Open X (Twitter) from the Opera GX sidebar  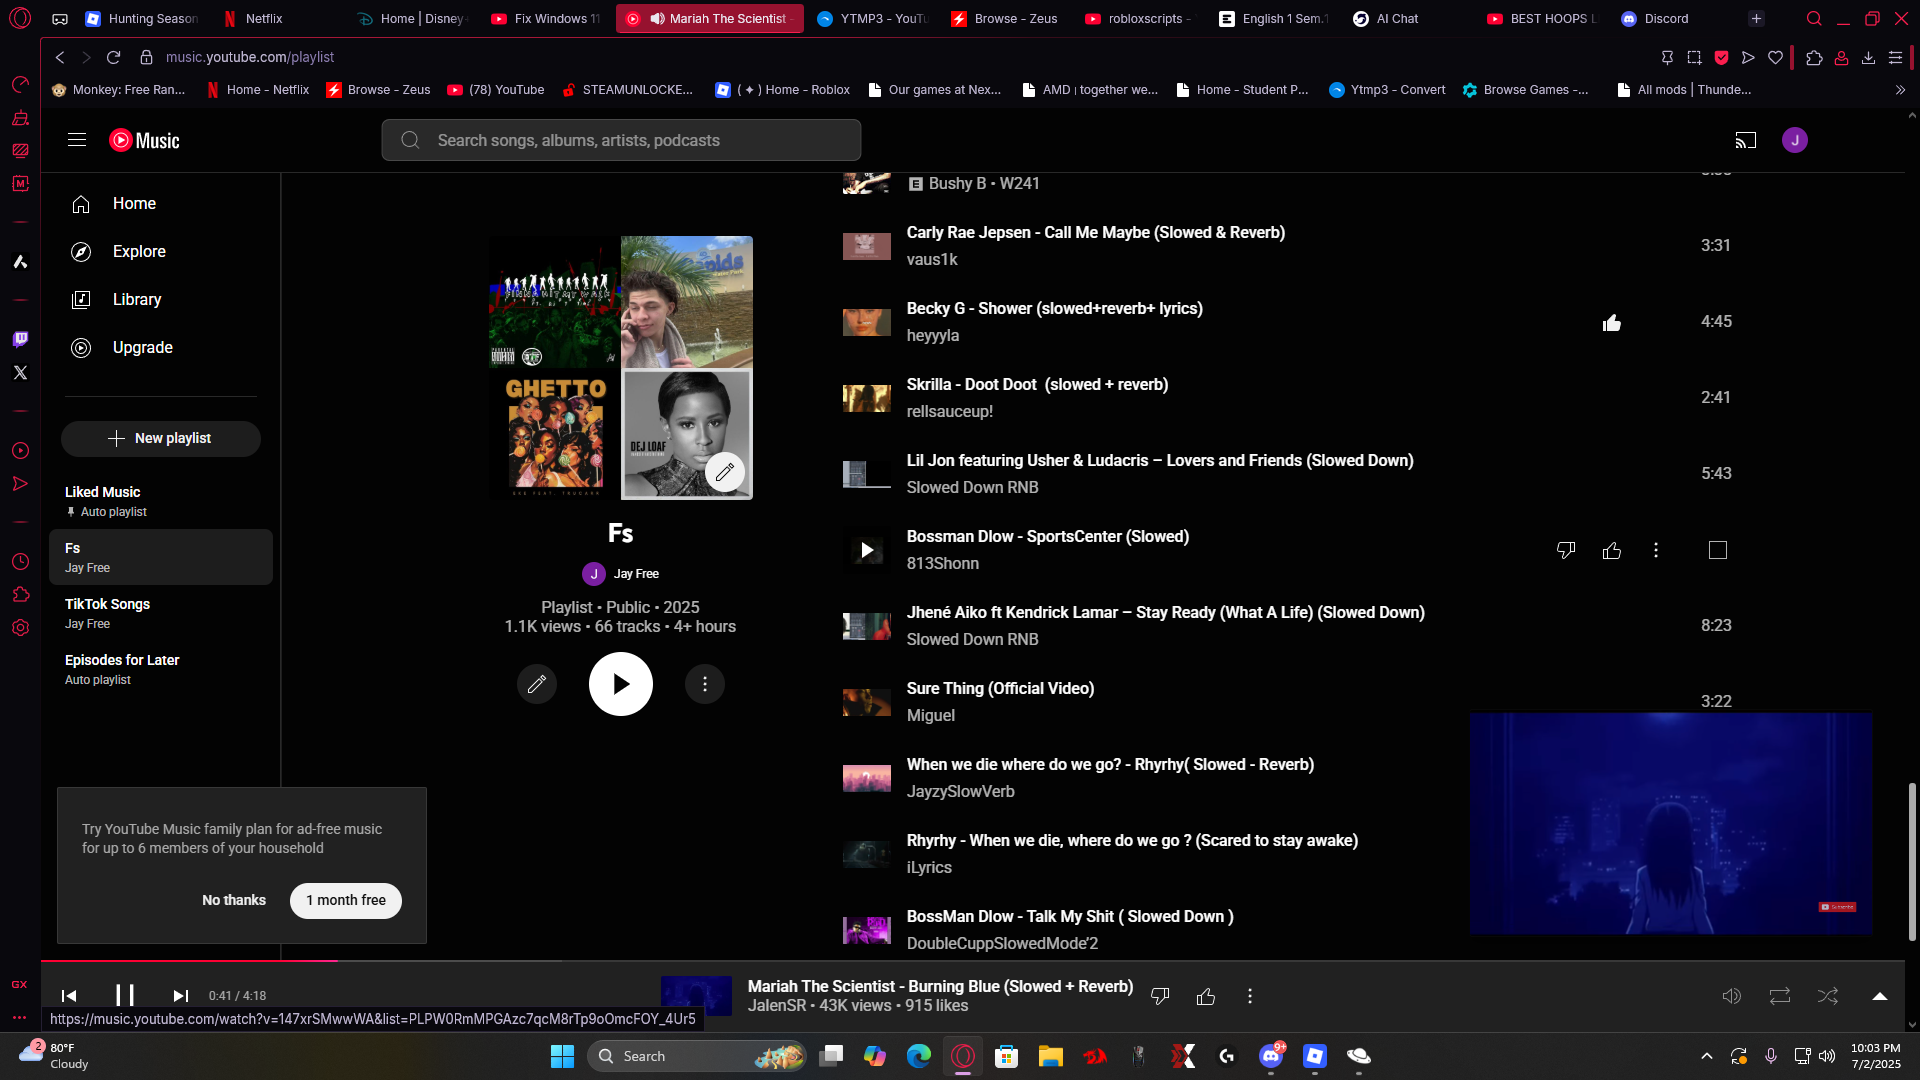20,372
